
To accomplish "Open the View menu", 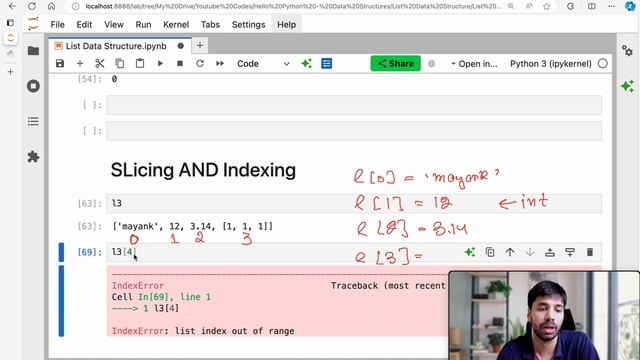I will coord(114,24).
